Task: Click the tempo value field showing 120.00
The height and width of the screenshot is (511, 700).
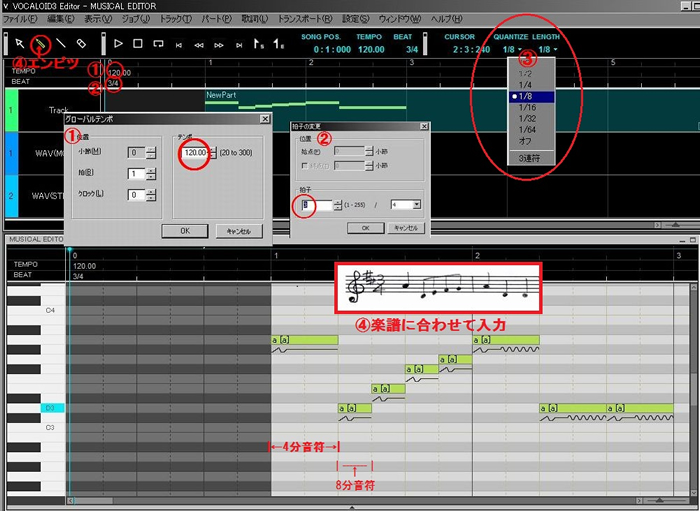Action: point(194,152)
